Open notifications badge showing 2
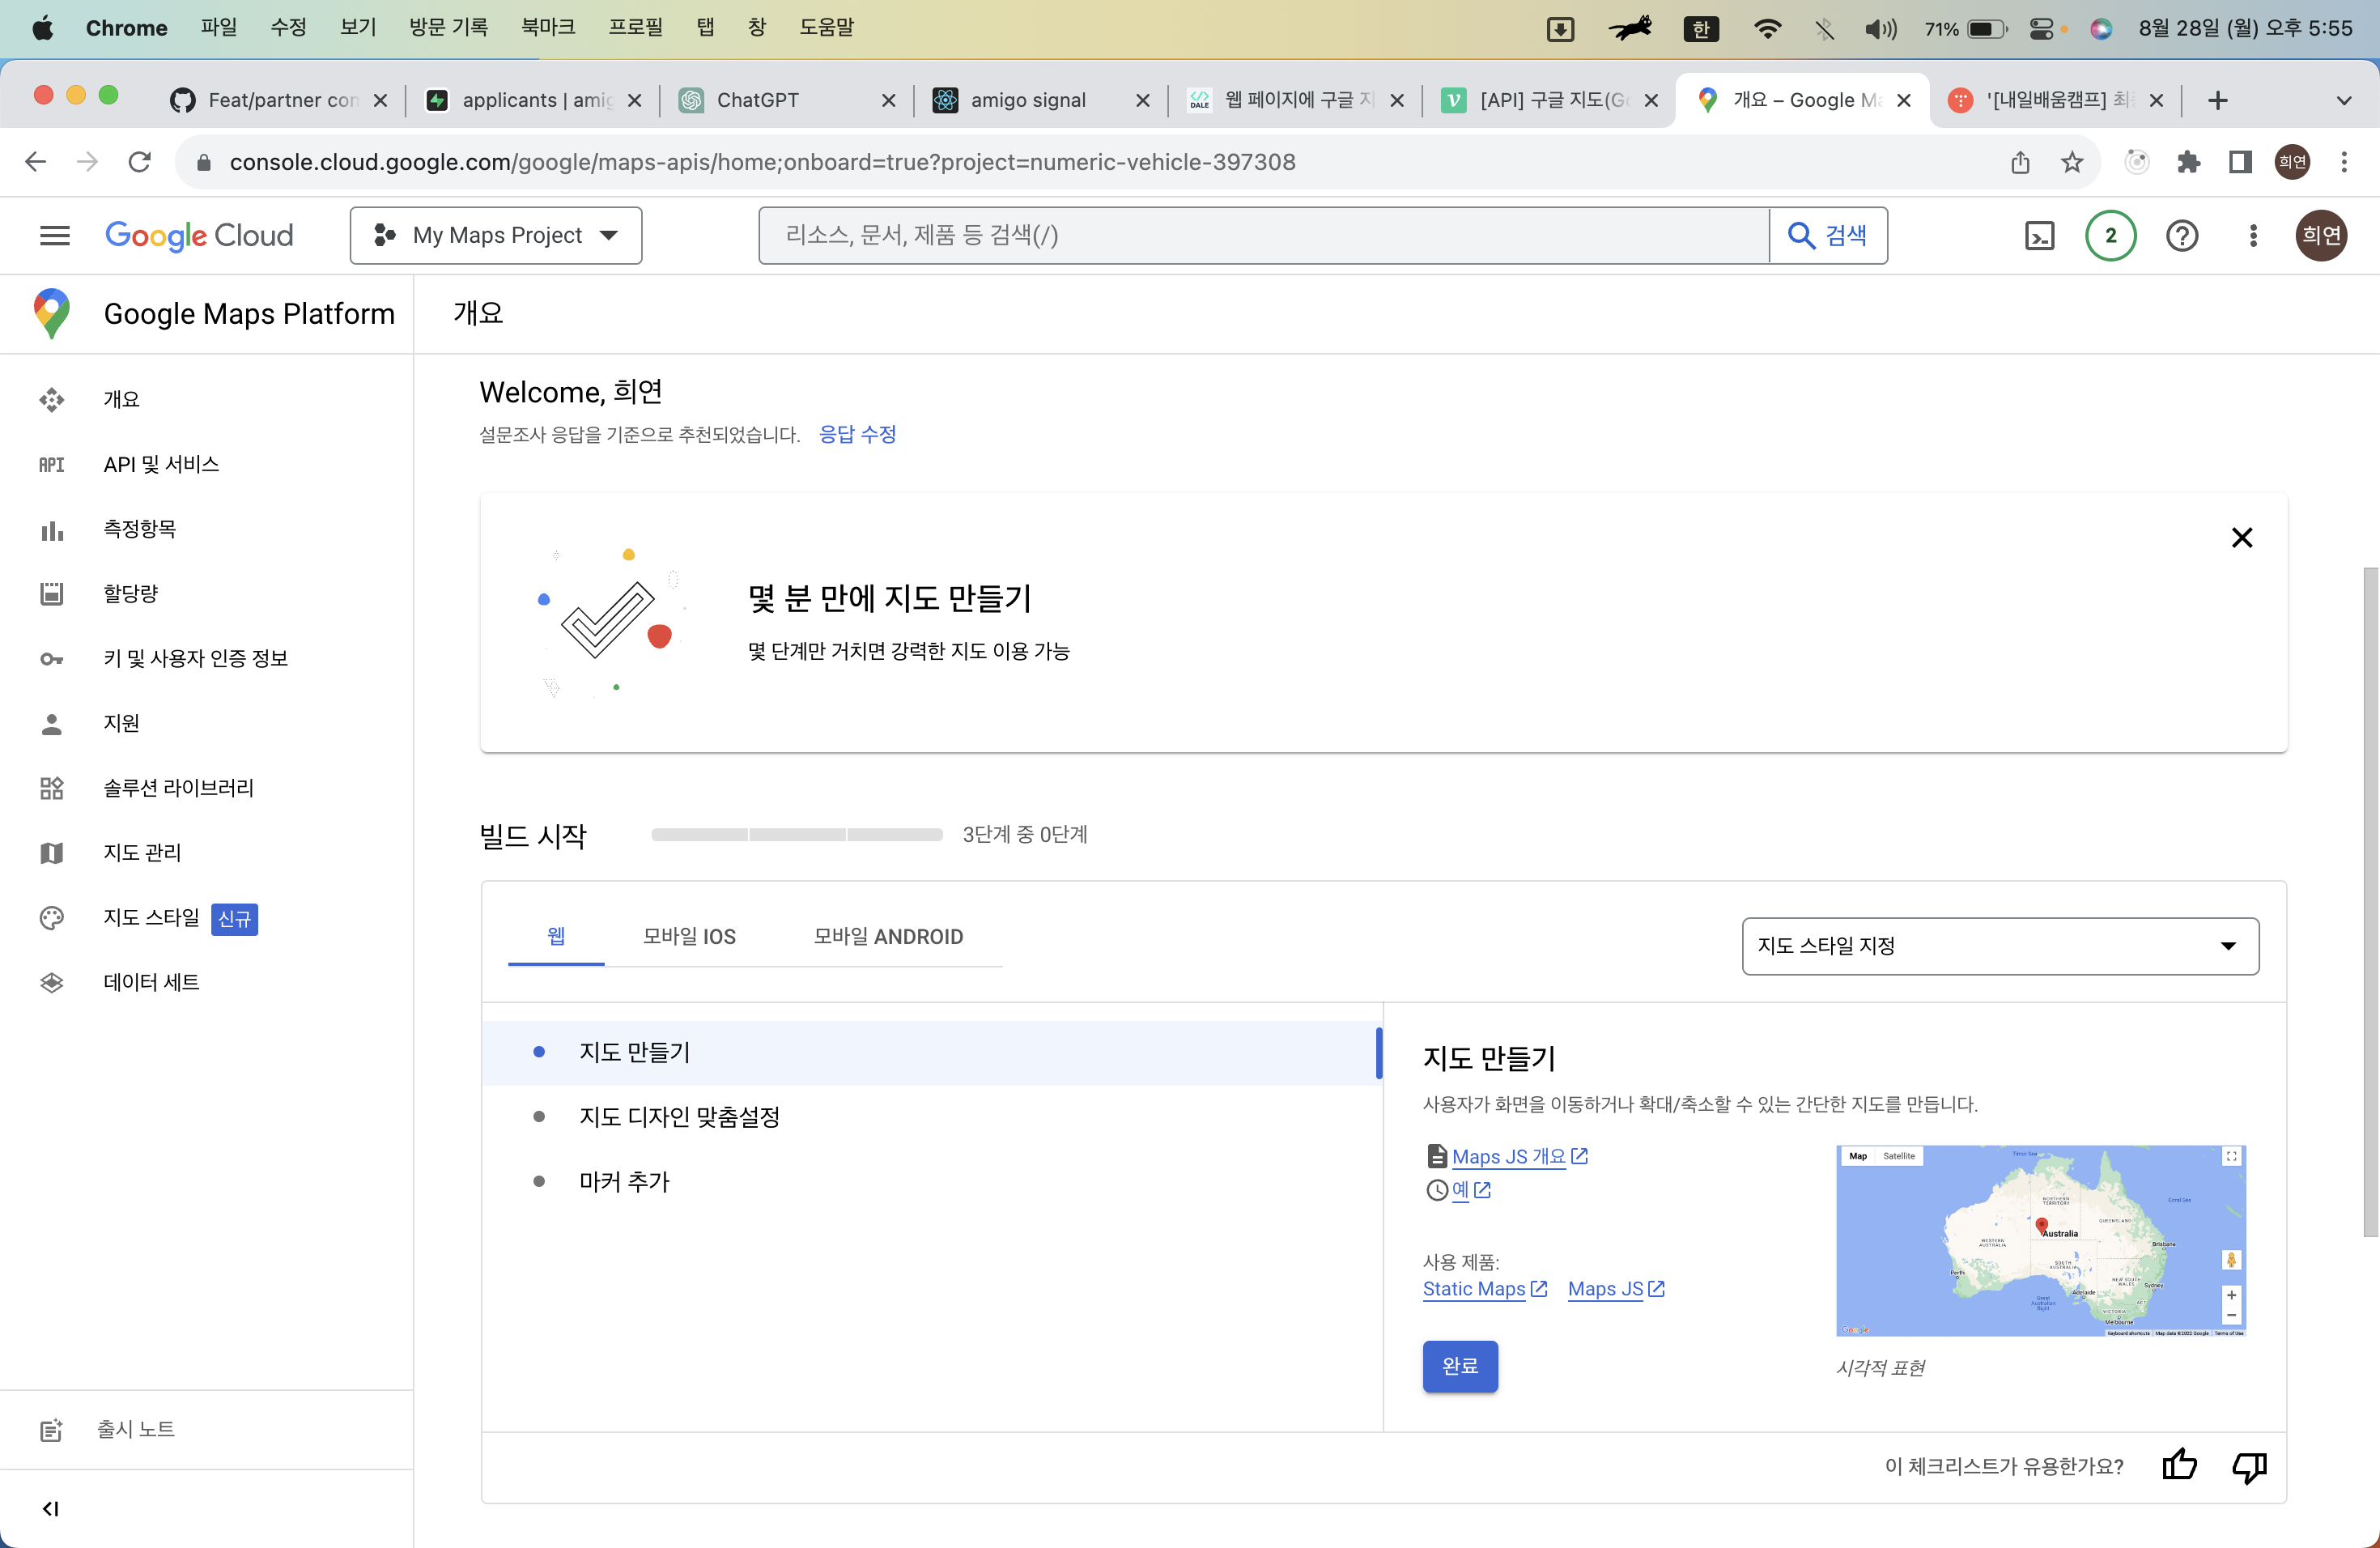The height and width of the screenshot is (1548, 2380). (2110, 236)
